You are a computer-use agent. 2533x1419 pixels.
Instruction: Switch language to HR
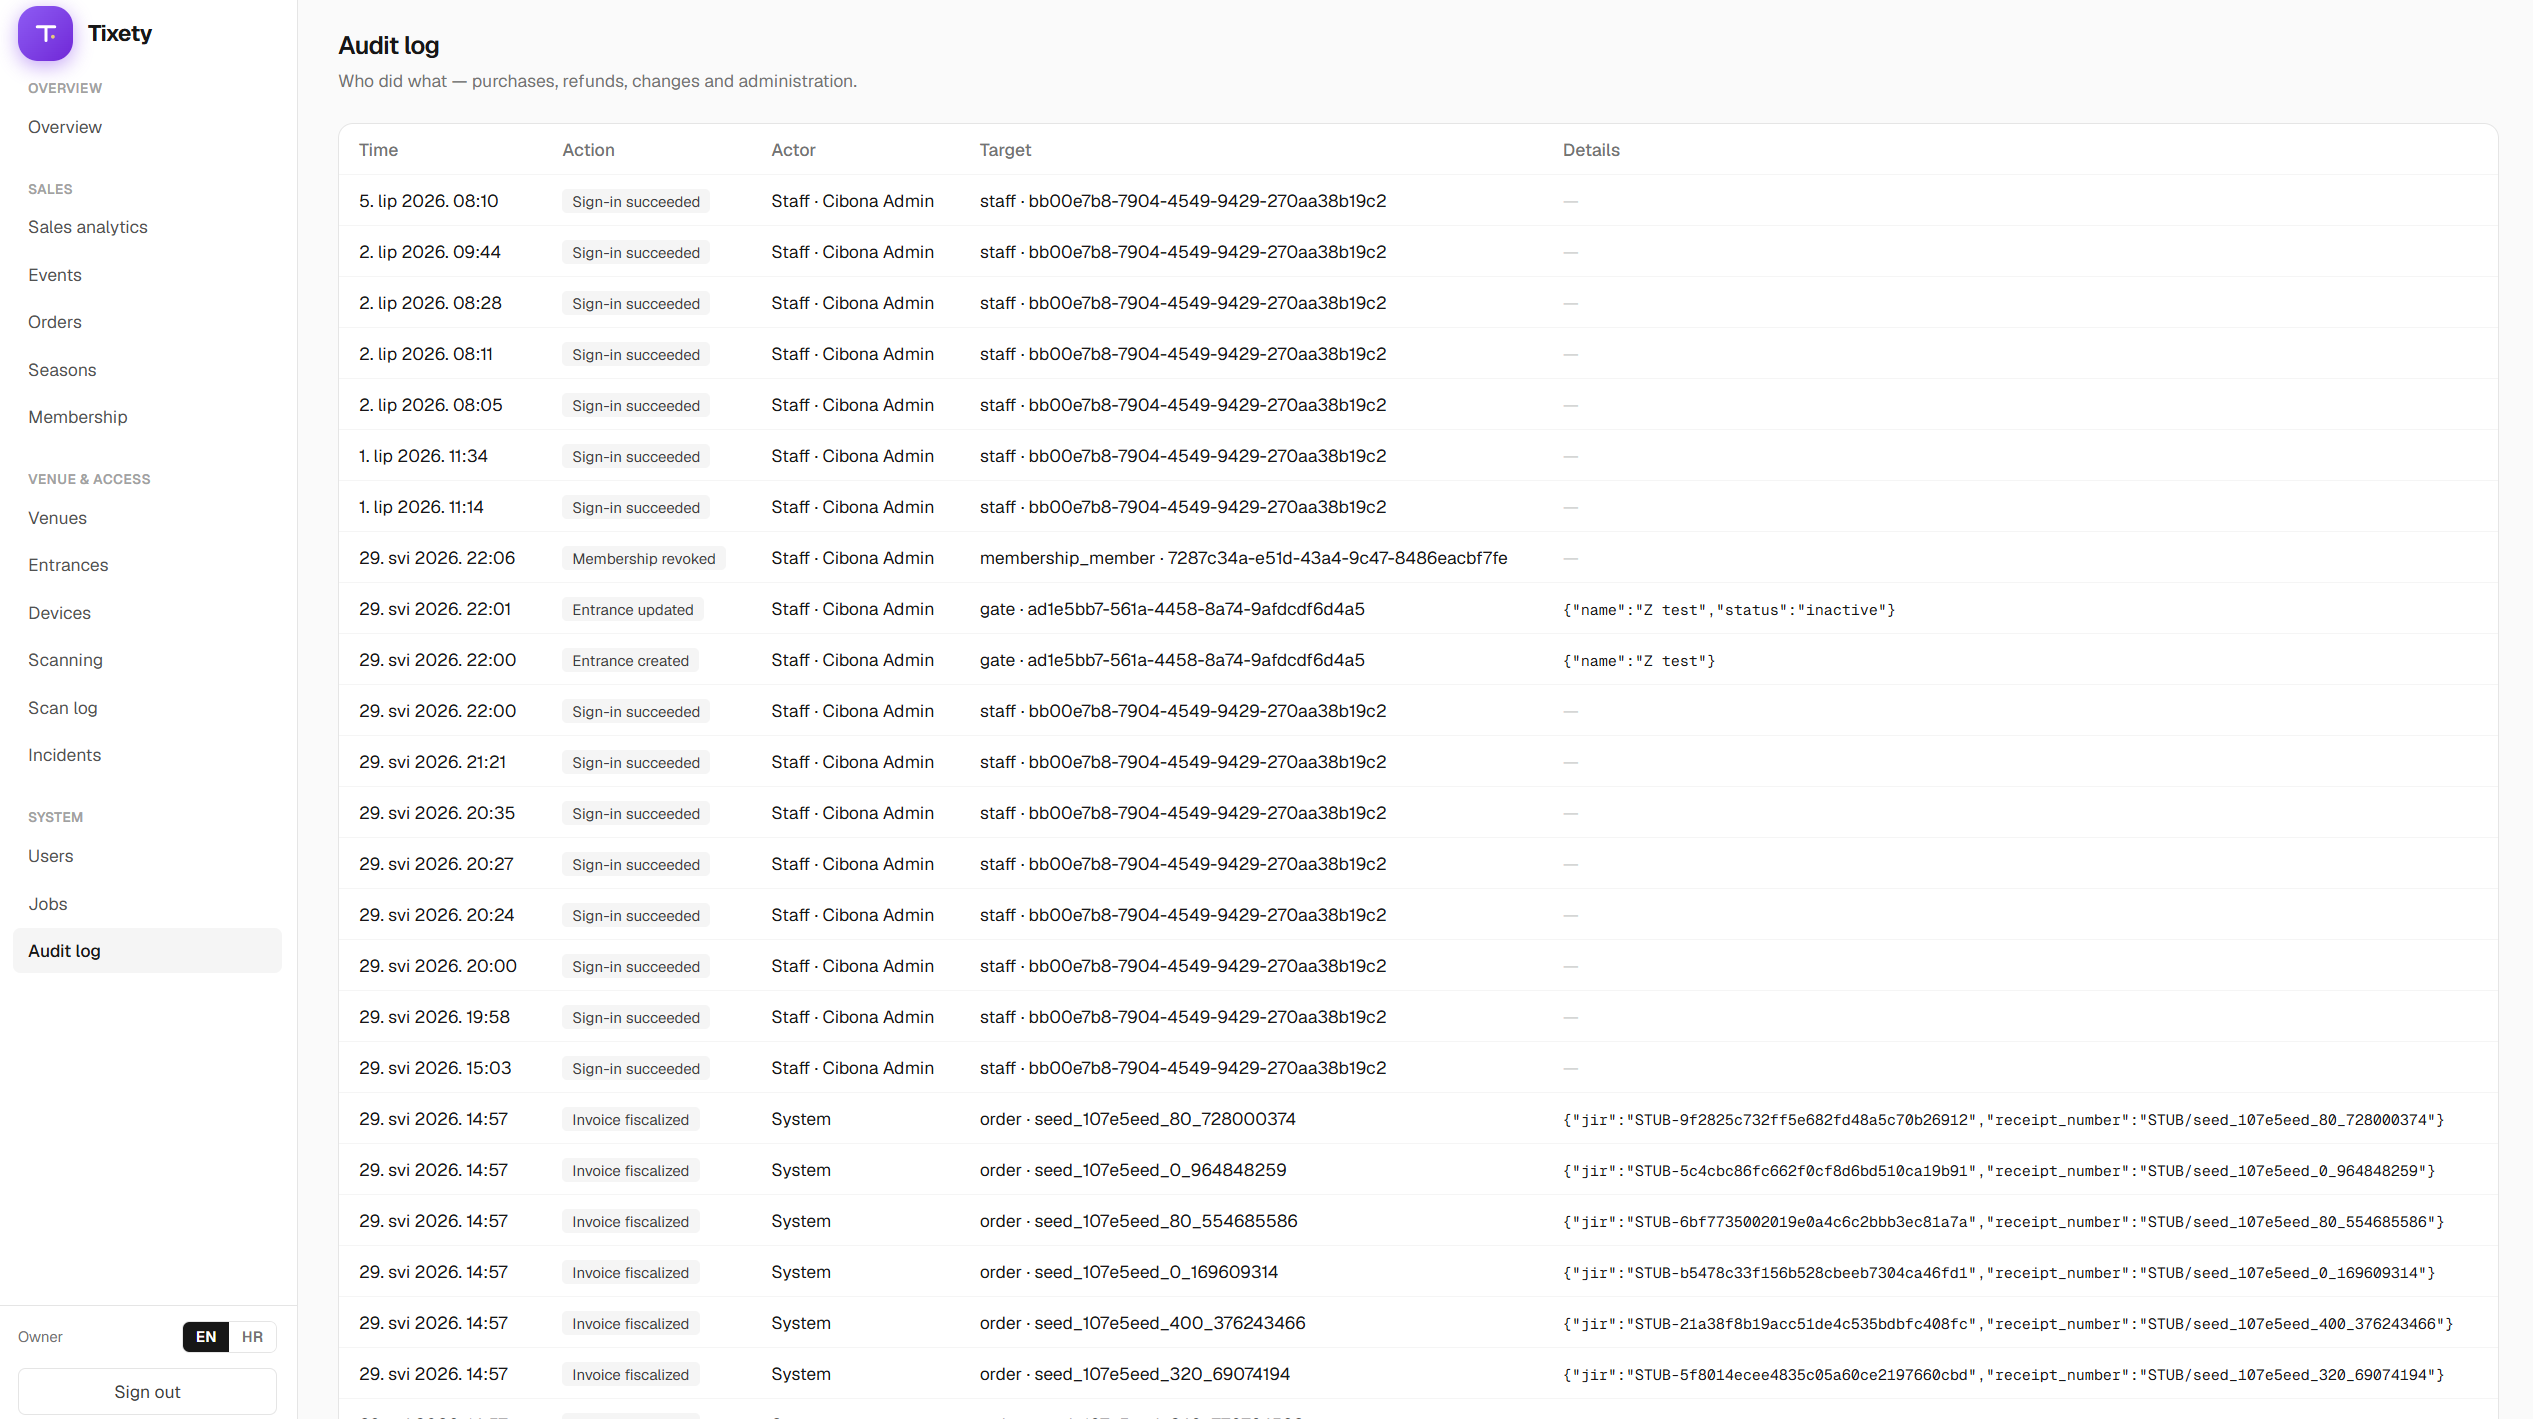[252, 1337]
